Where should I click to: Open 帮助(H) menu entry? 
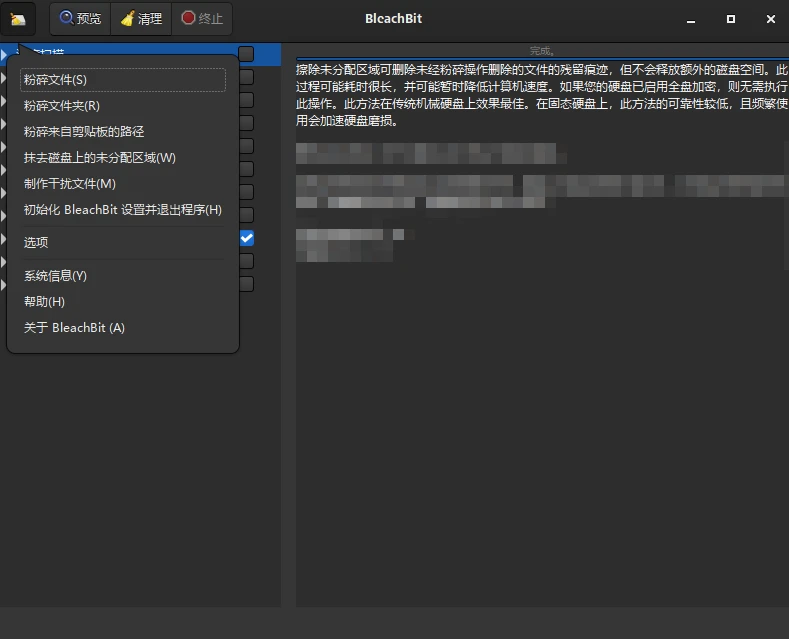[x=122, y=302]
